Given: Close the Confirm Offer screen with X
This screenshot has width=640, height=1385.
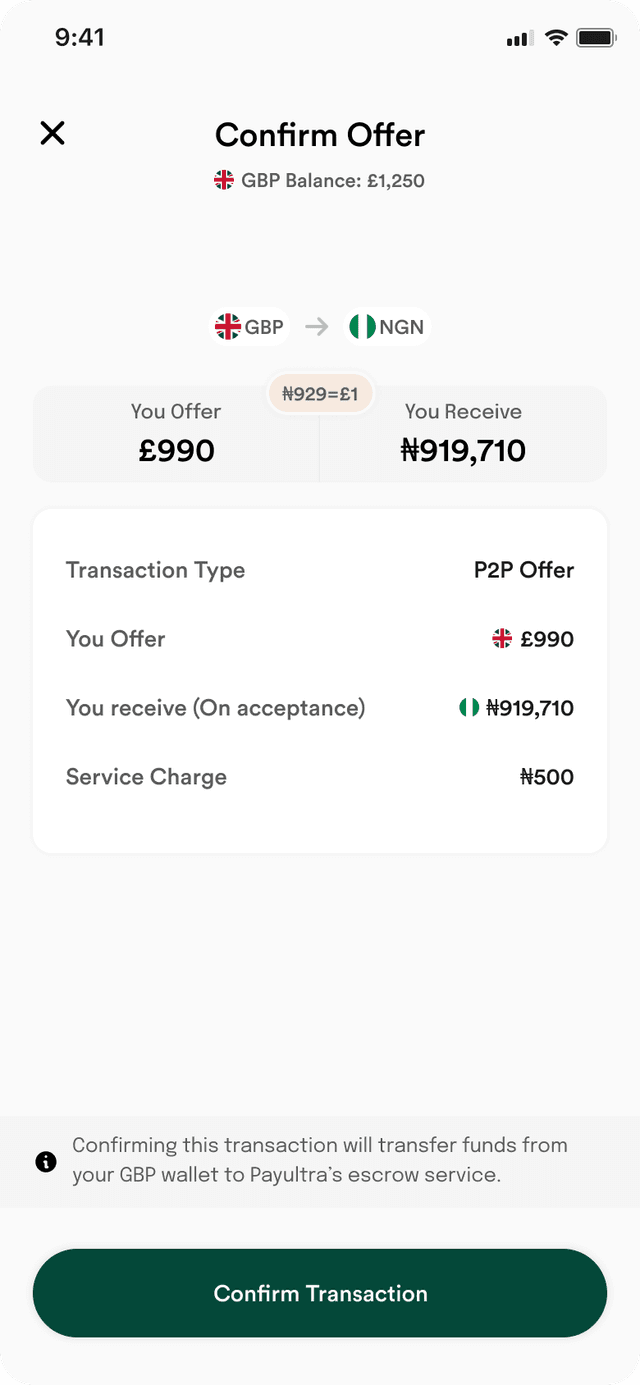Looking at the screenshot, I should click(x=52, y=133).
